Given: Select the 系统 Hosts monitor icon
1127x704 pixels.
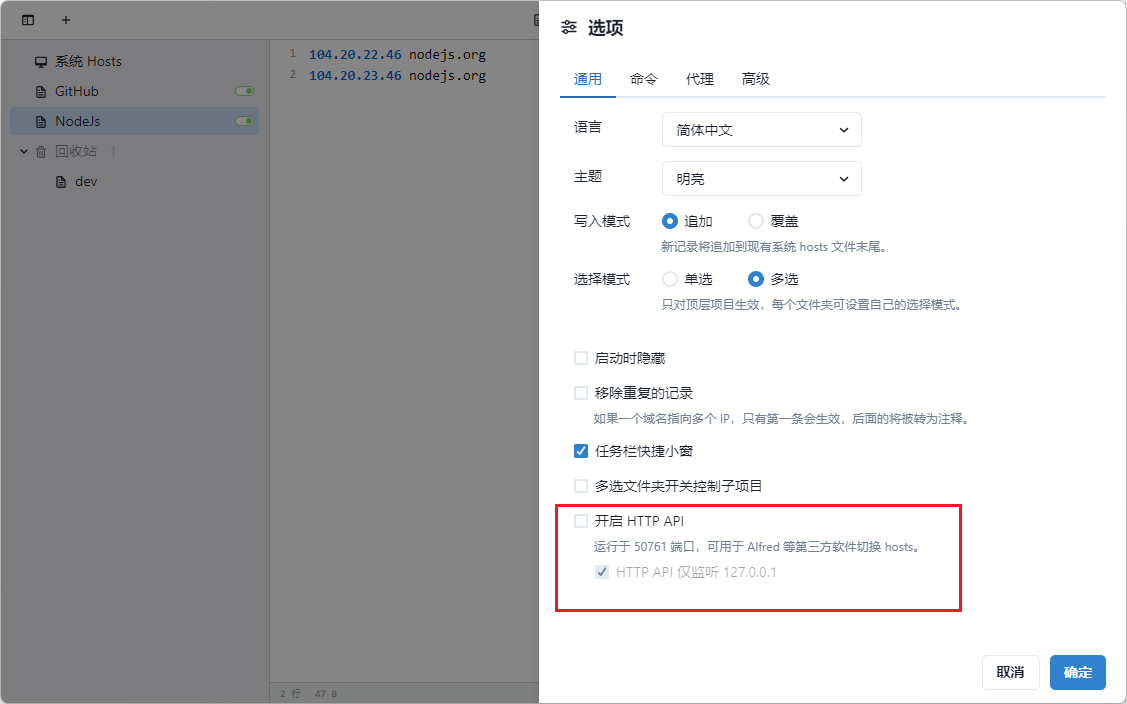Looking at the screenshot, I should (41, 61).
